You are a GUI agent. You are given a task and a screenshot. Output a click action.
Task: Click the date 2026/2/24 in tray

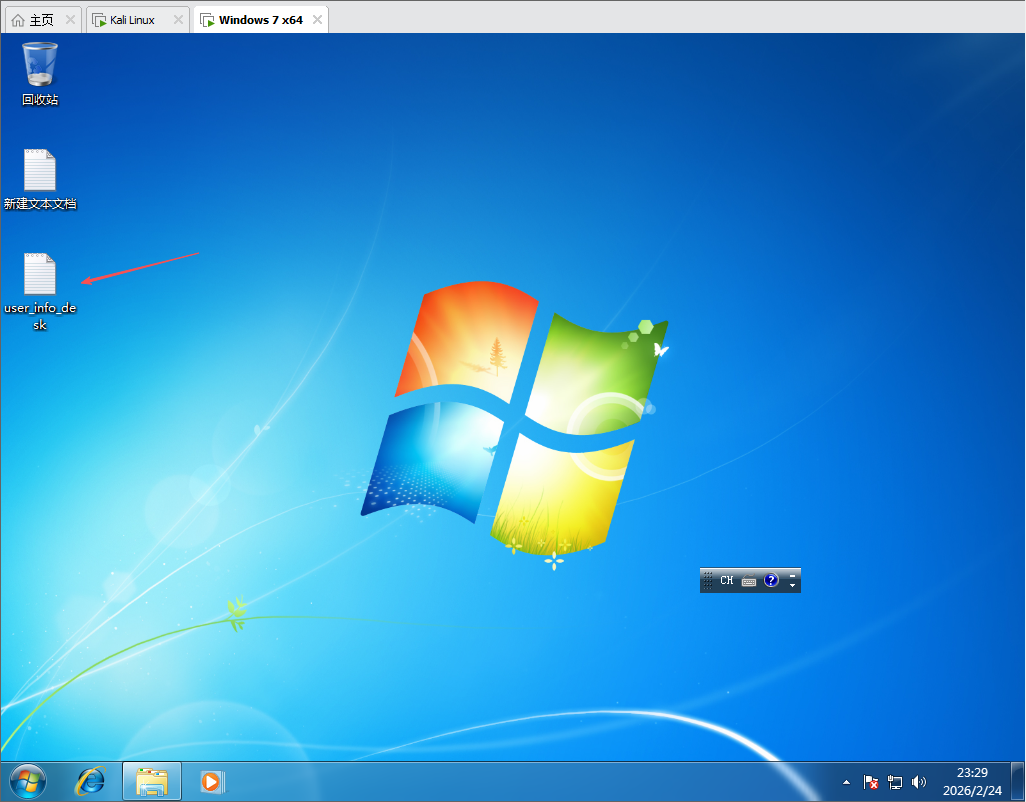(972, 791)
